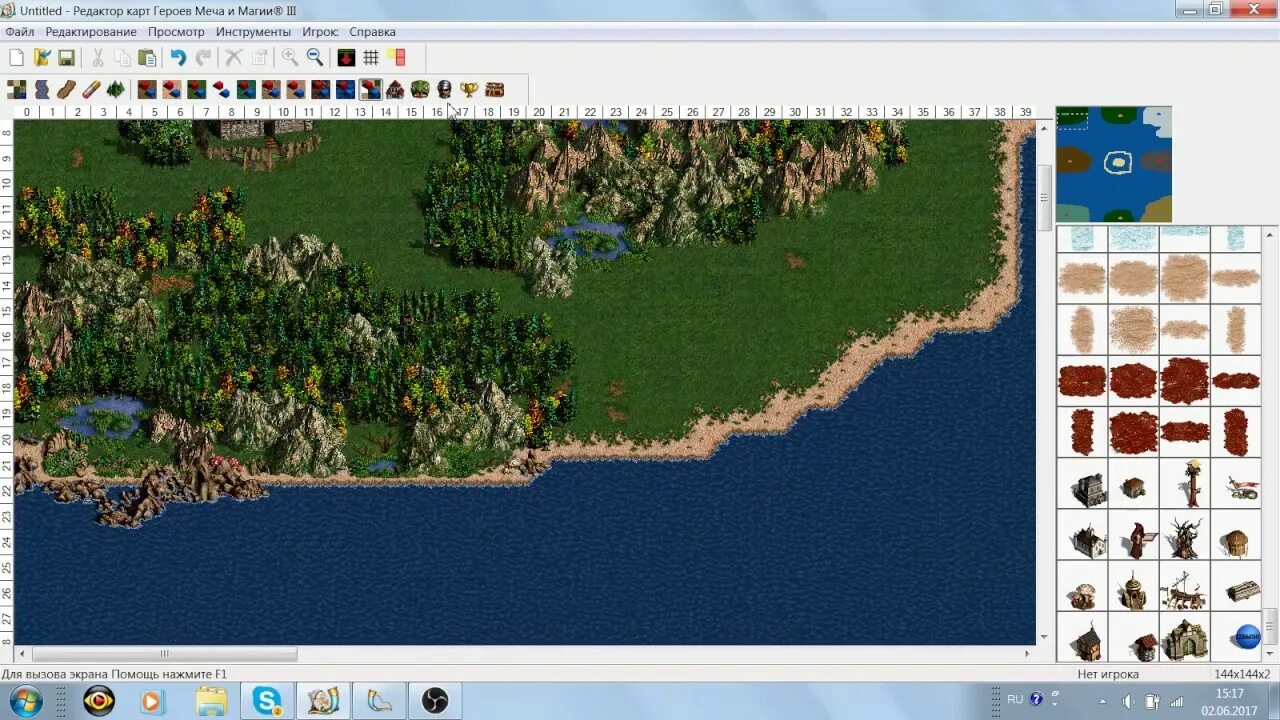The height and width of the screenshot is (720, 1280).
Task: Toggle underground level view red-arrow icon
Action: [x=346, y=57]
